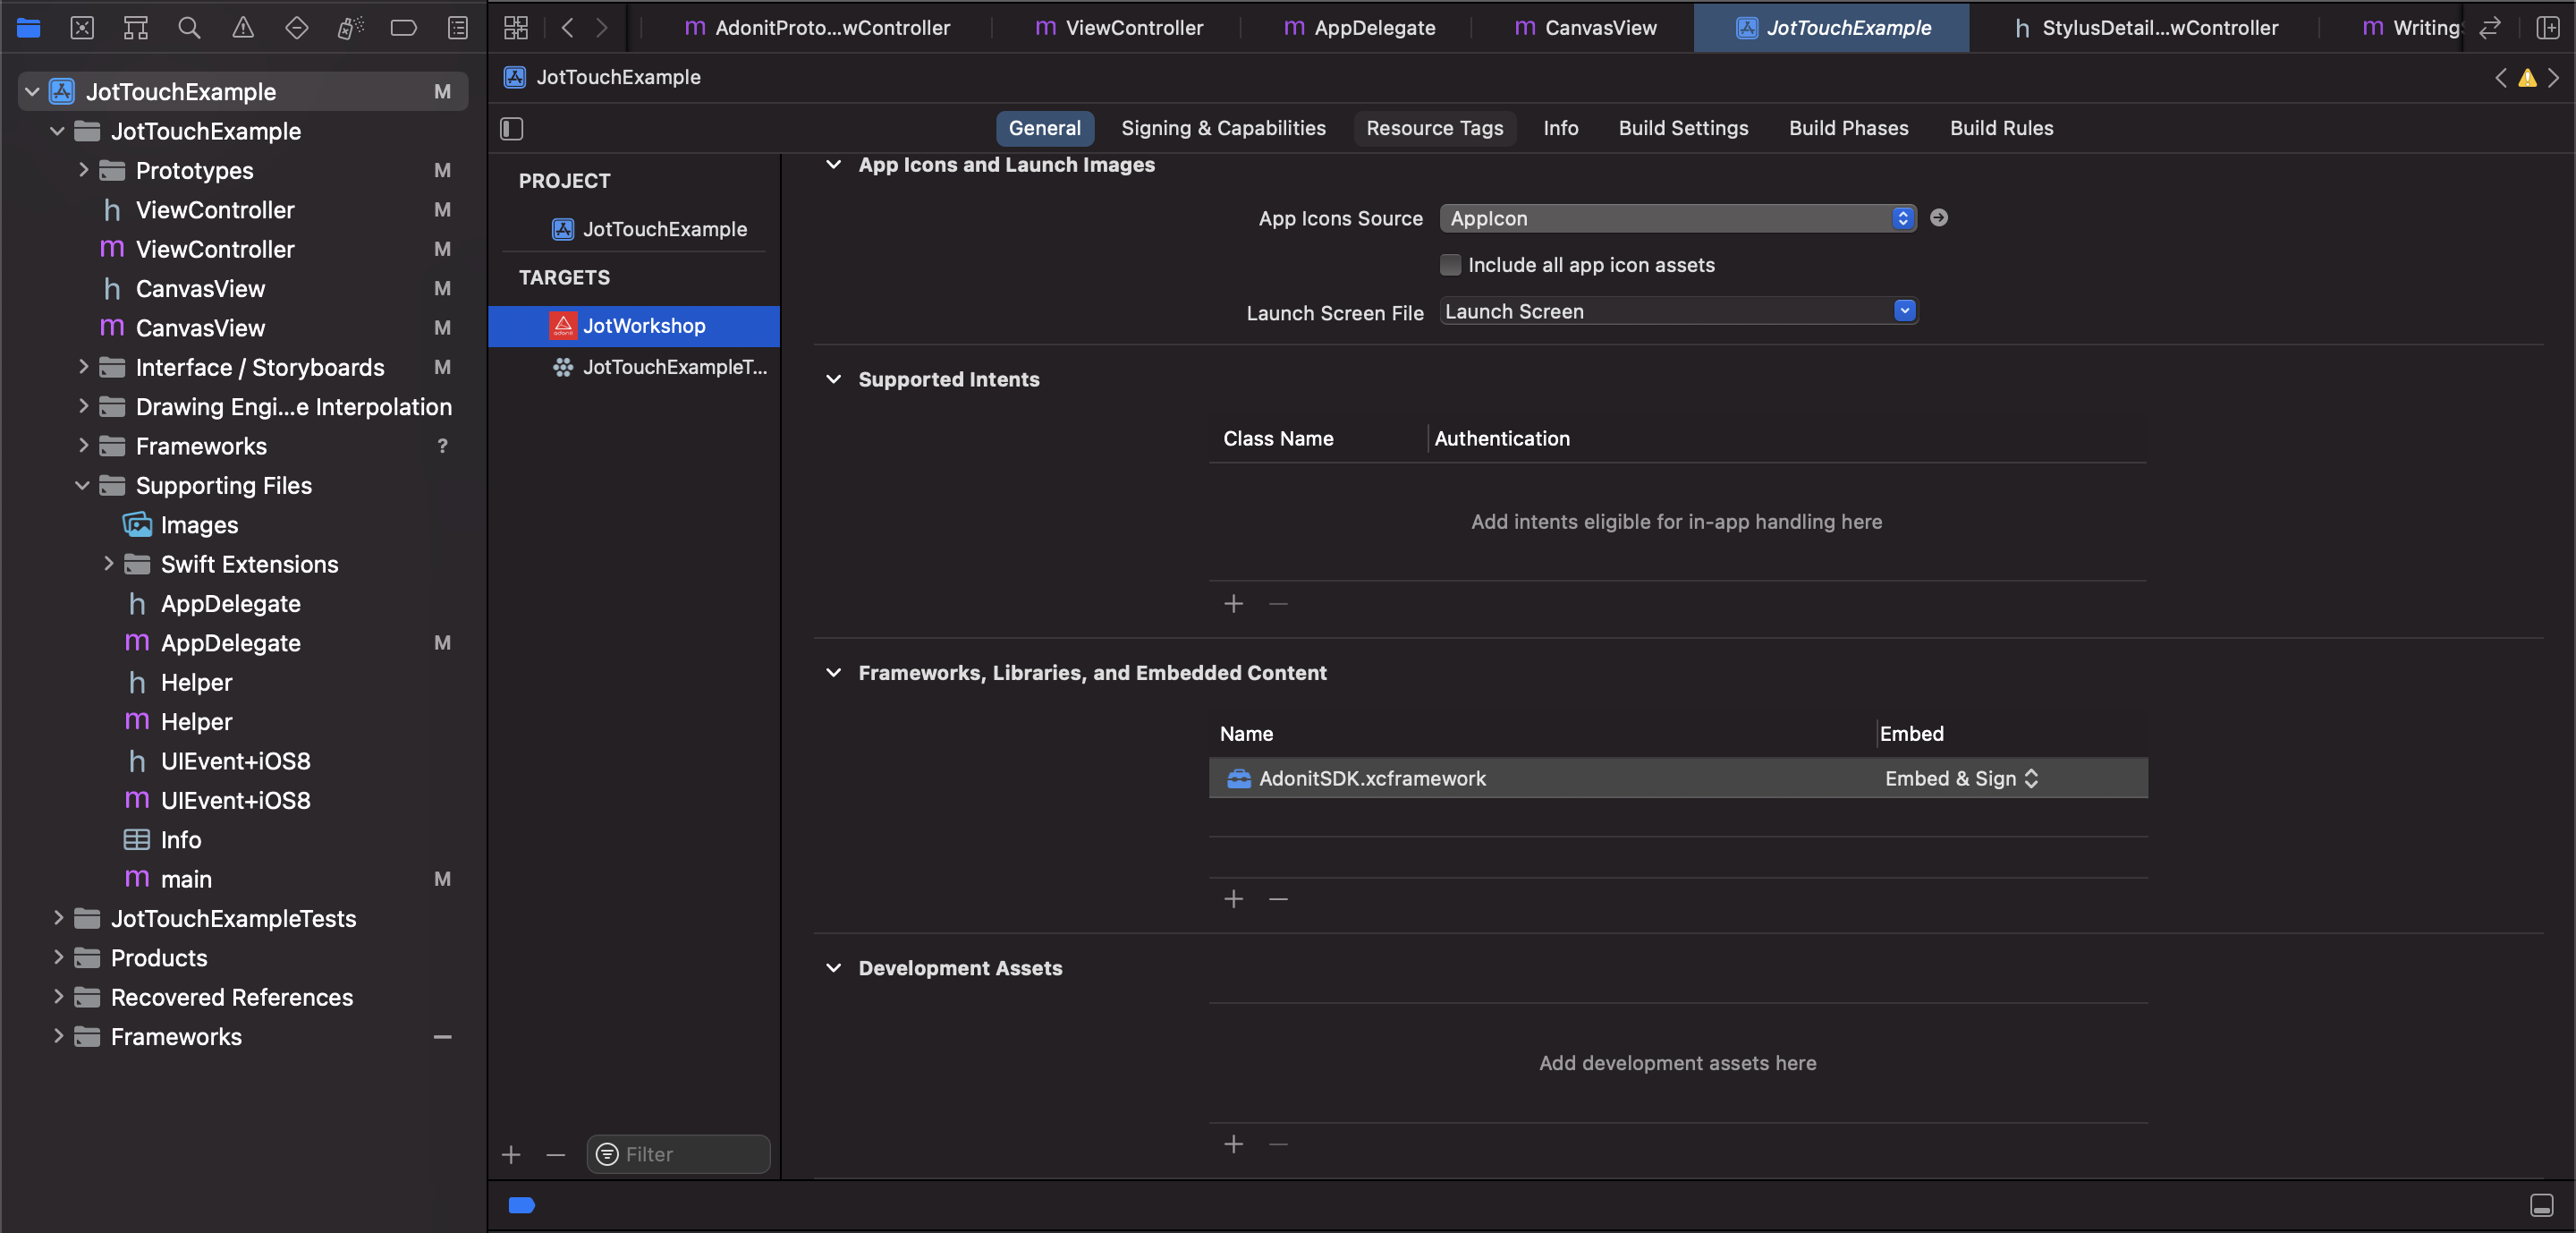Expand the JotTouchExampleTests group

58,918
